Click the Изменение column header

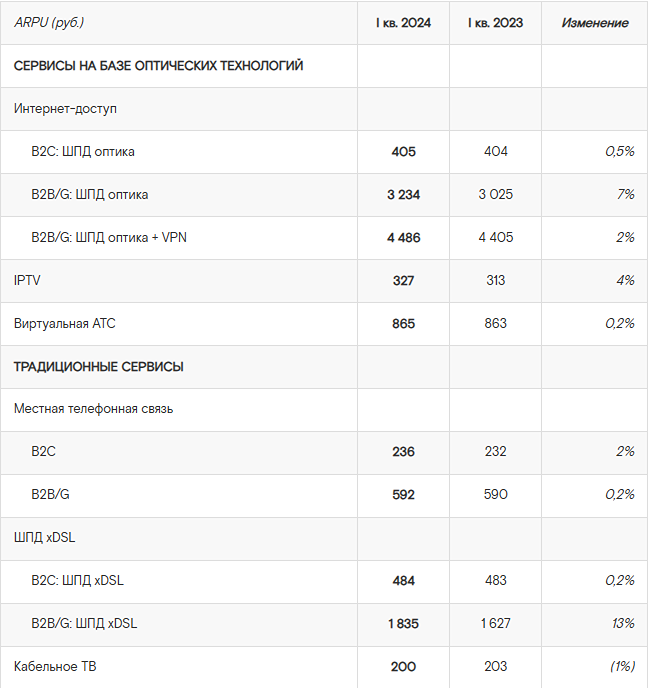pos(595,23)
